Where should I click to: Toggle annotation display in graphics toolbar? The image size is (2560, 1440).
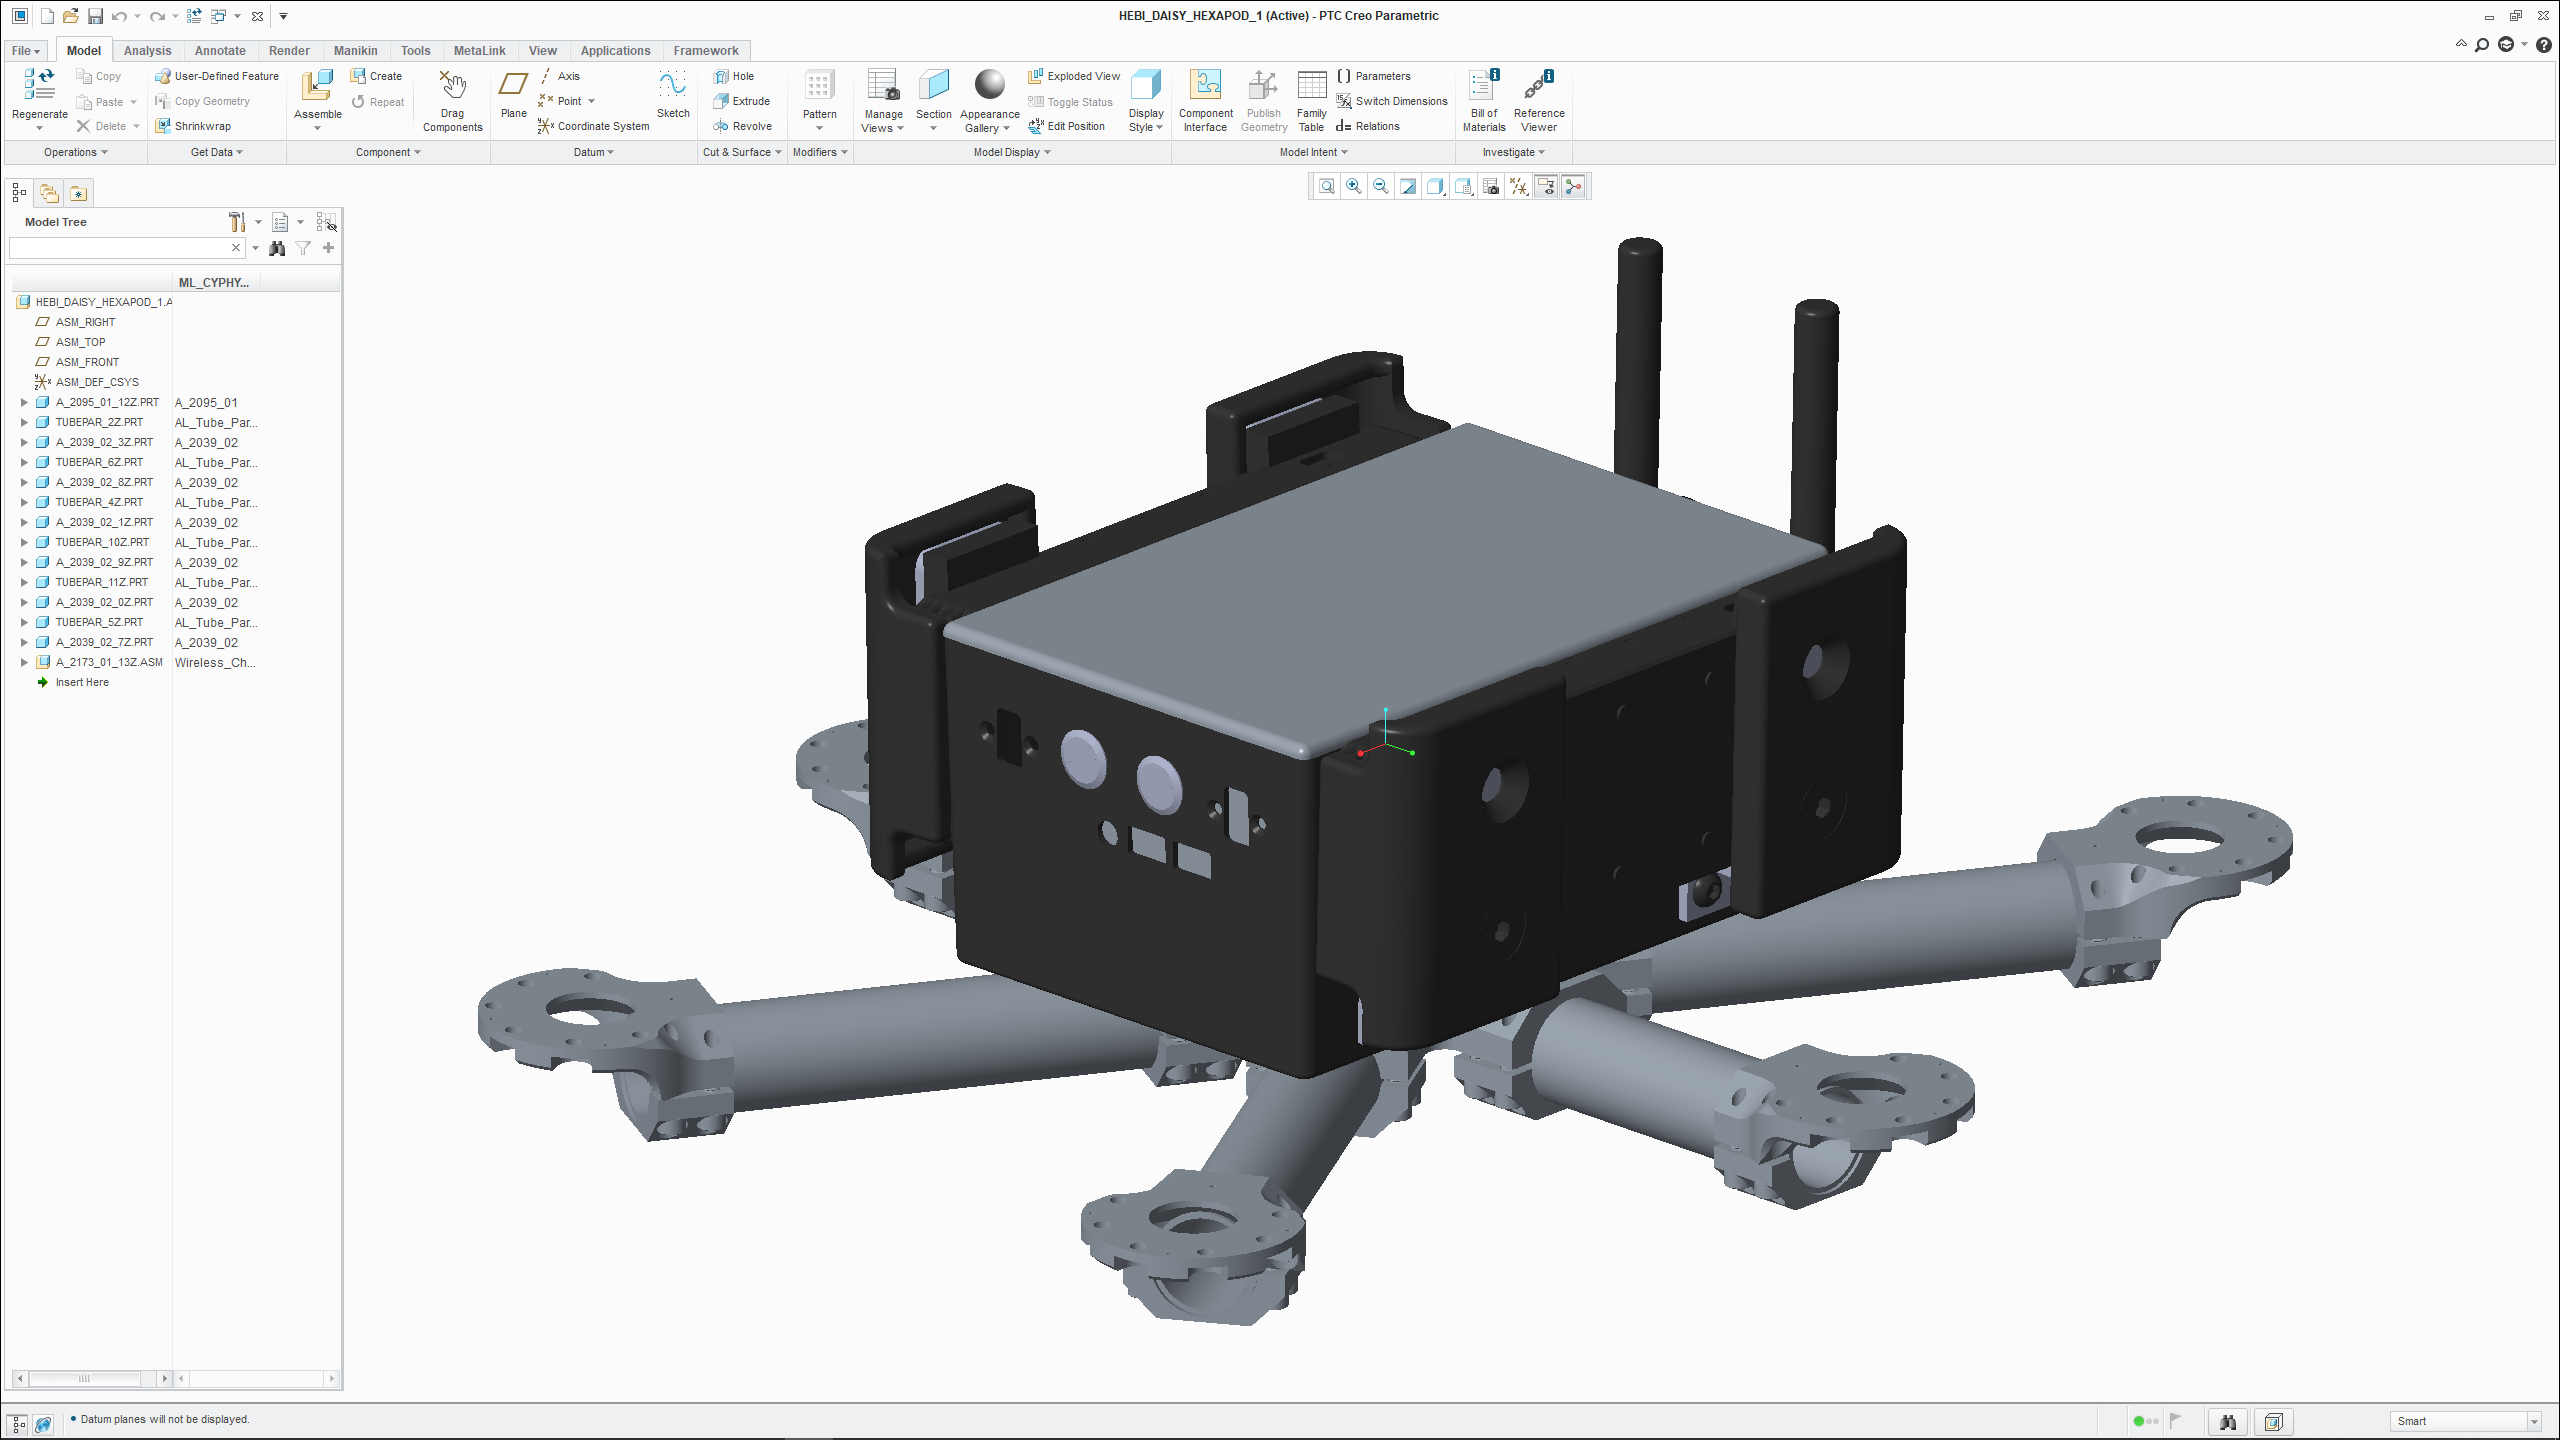(x=1546, y=187)
